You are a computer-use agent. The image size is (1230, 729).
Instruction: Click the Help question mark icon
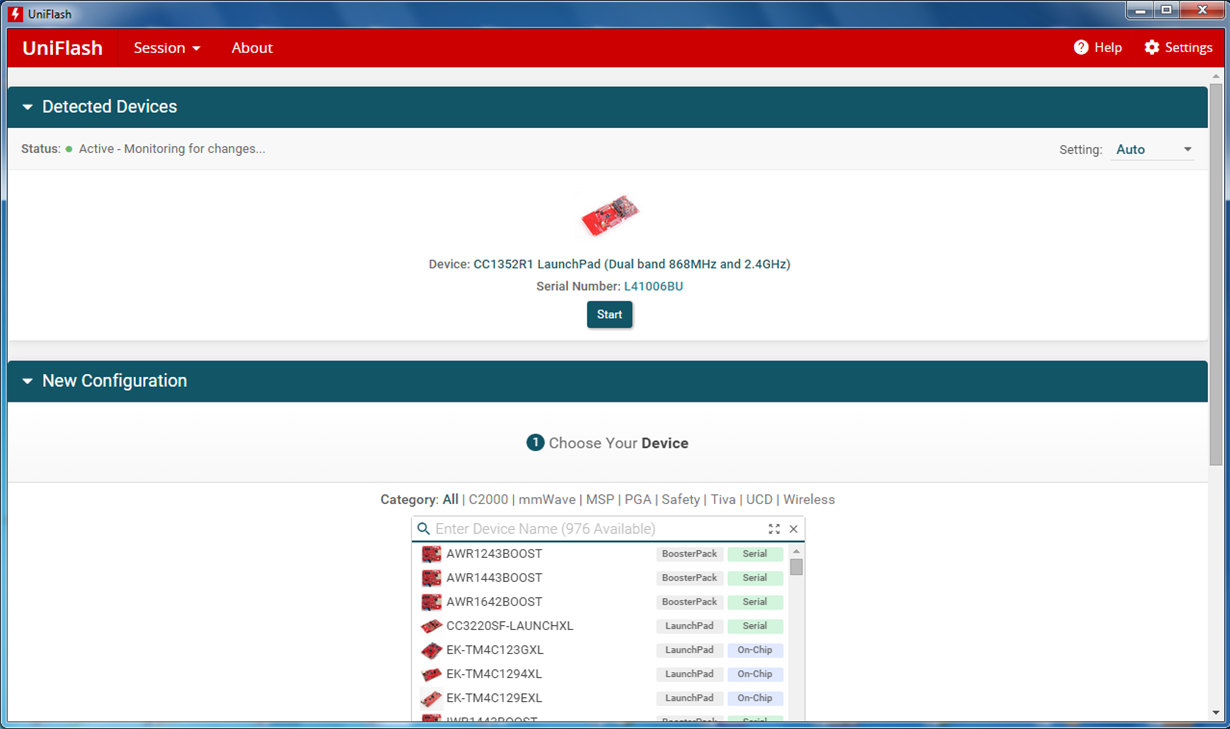[x=1081, y=48]
